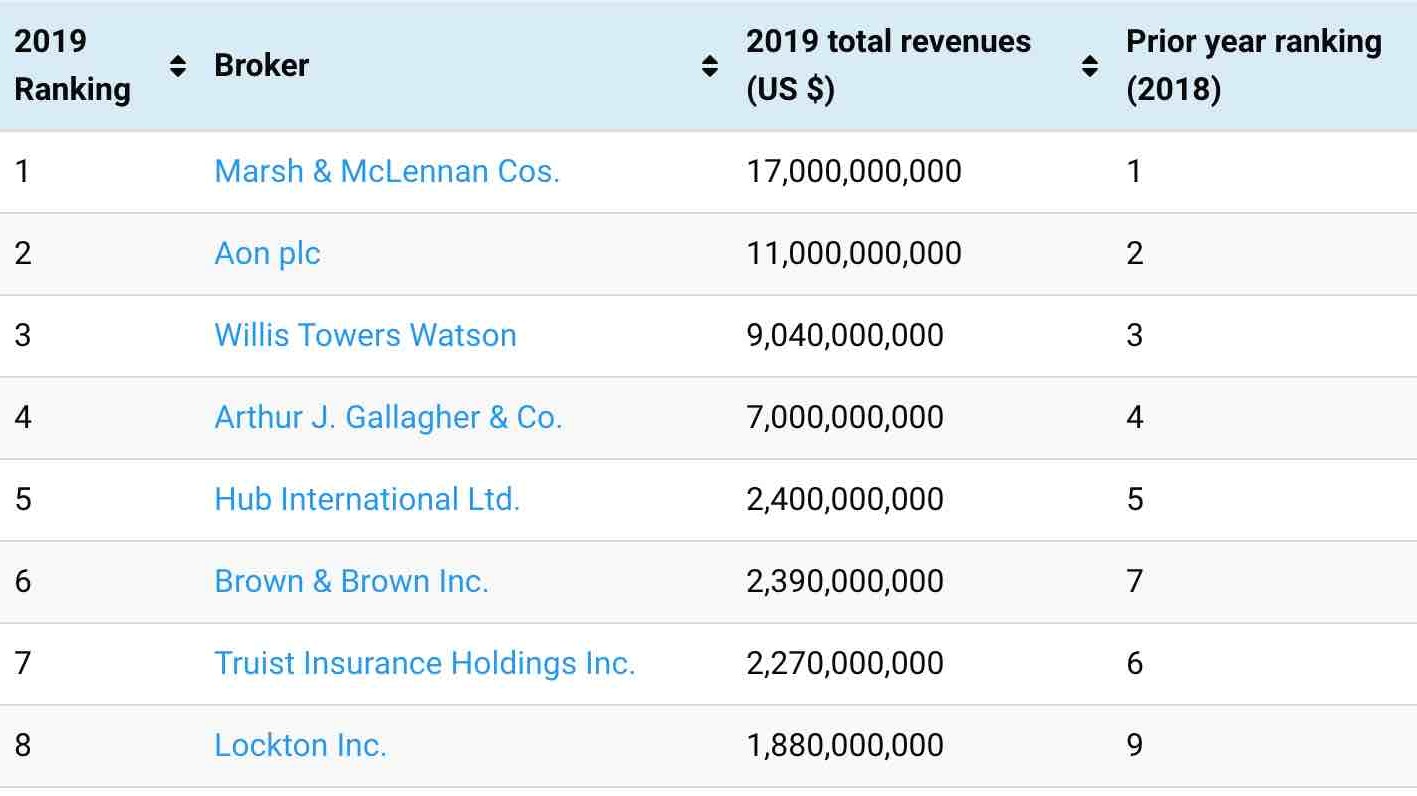
Task: Open the Hub International Ltd. link
Action: pos(367,499)
